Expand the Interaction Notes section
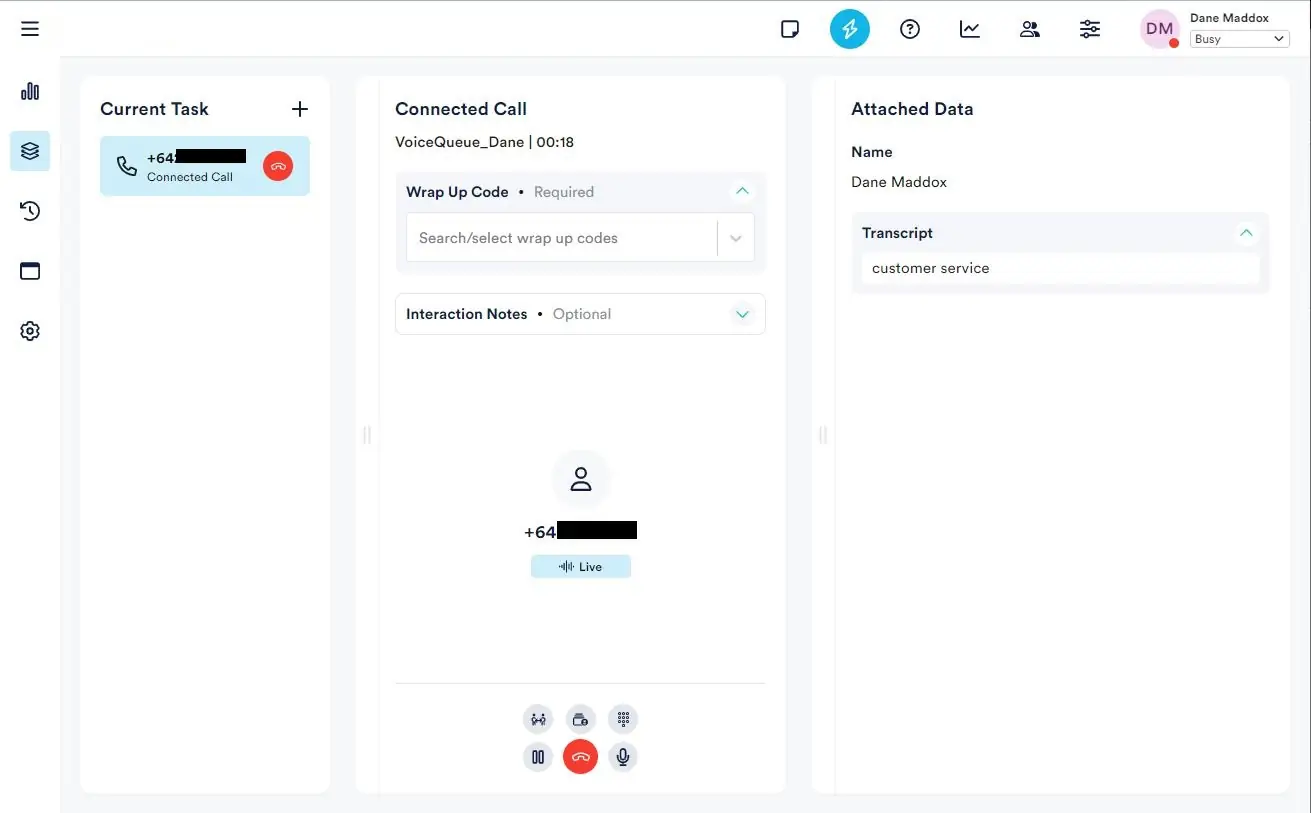 742,314
